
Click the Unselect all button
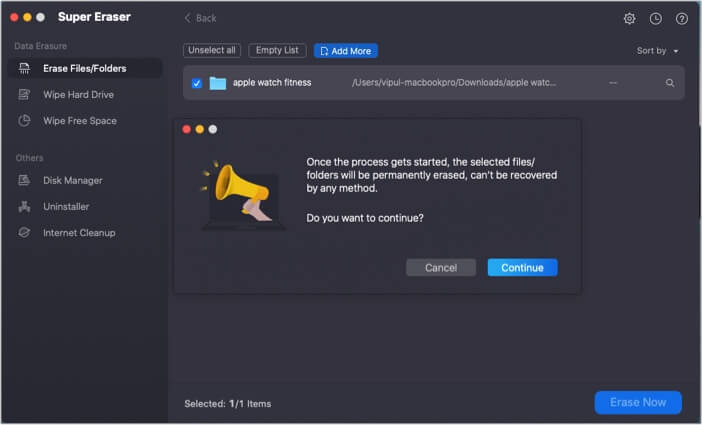pos(212,50)
